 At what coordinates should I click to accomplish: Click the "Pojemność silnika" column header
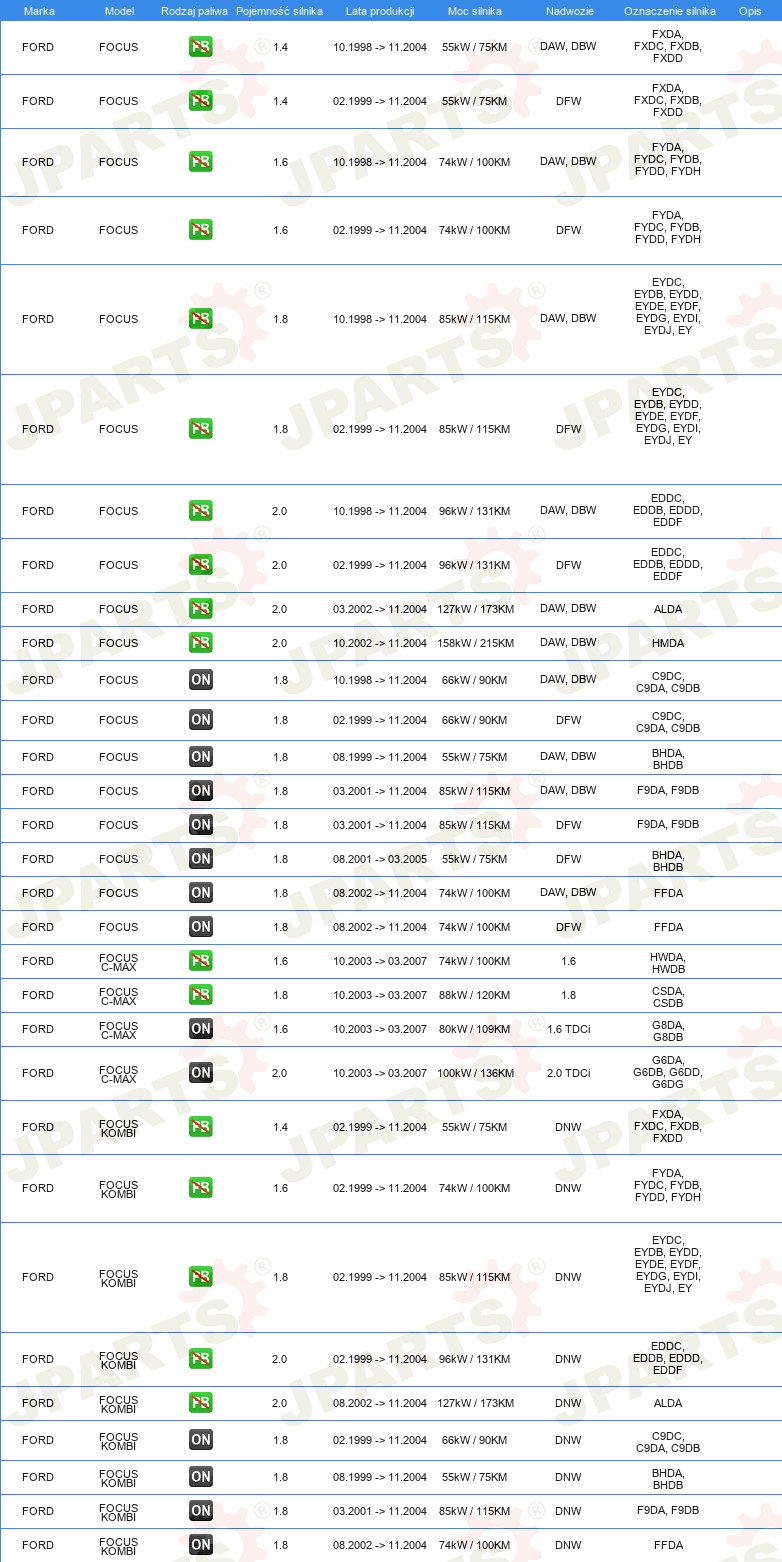click(279, 11)
